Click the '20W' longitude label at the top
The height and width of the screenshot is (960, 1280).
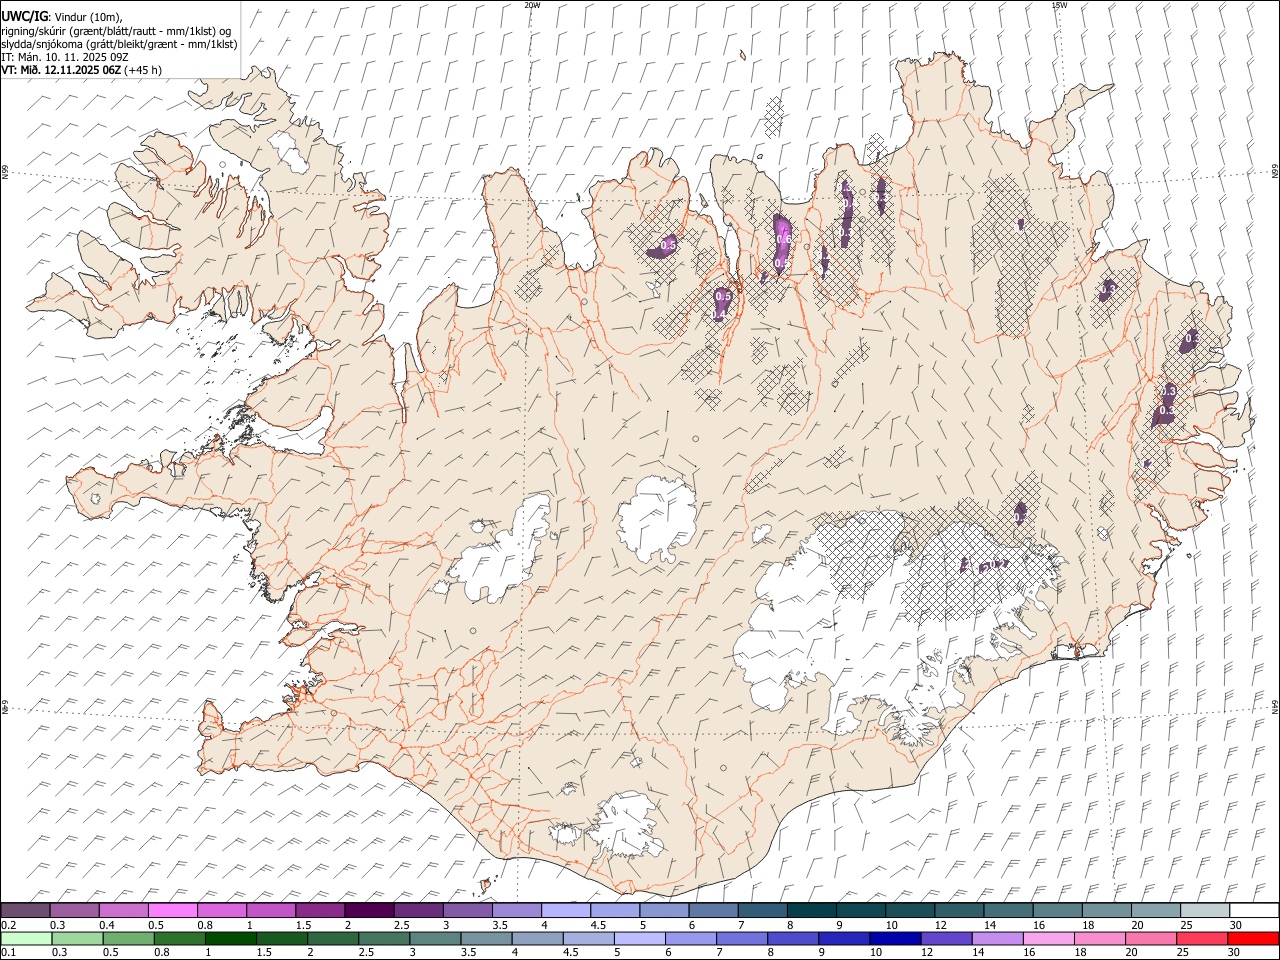click(x=533, y=5)
